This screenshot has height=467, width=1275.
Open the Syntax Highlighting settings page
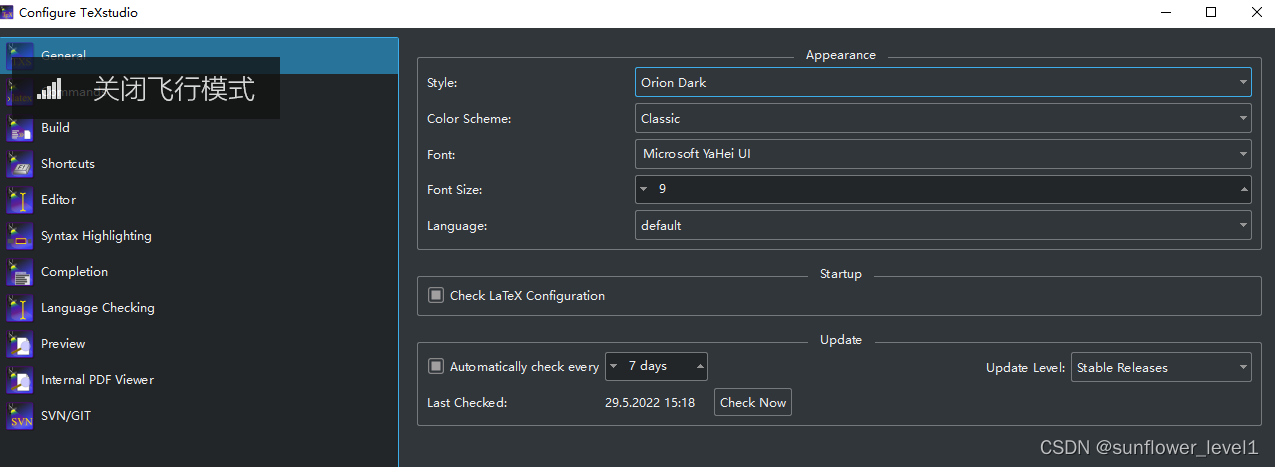[199, 235]
